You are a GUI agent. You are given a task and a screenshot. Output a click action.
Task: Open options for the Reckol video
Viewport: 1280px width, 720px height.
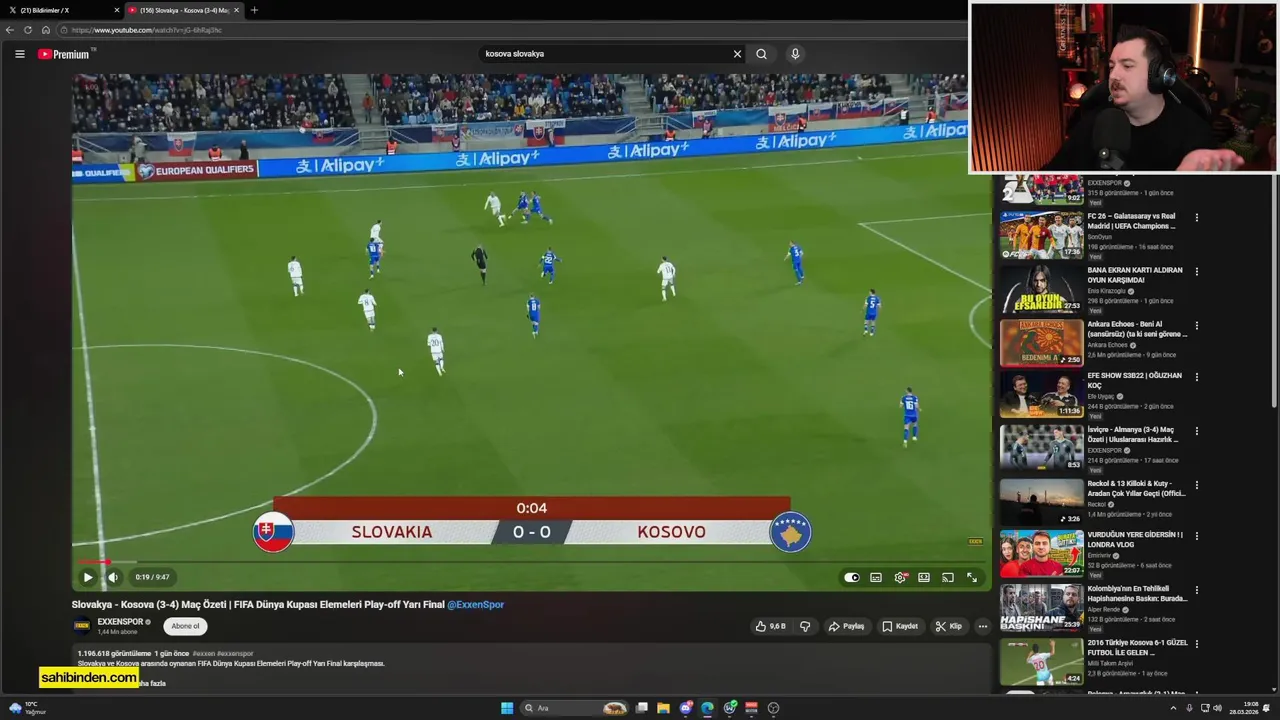pos(1196,485)
